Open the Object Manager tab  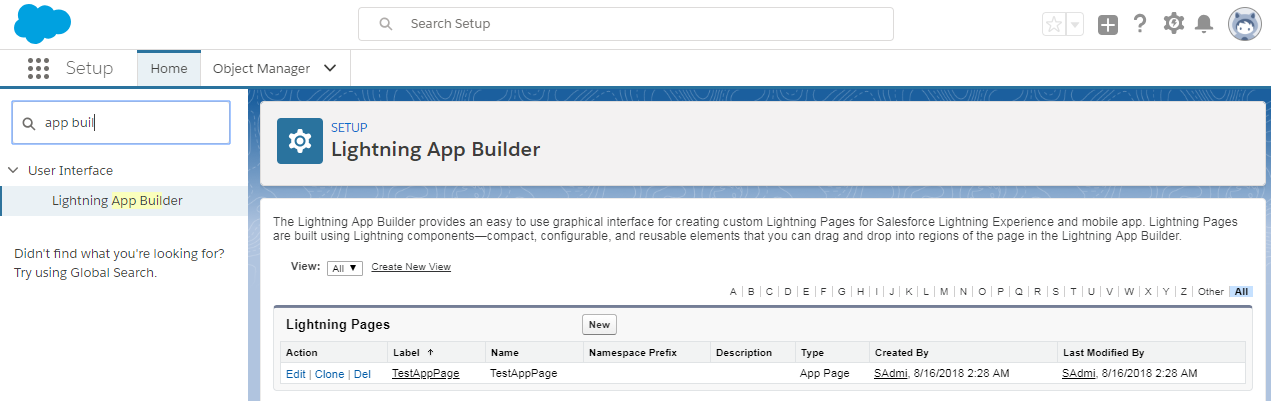point(261,68)
